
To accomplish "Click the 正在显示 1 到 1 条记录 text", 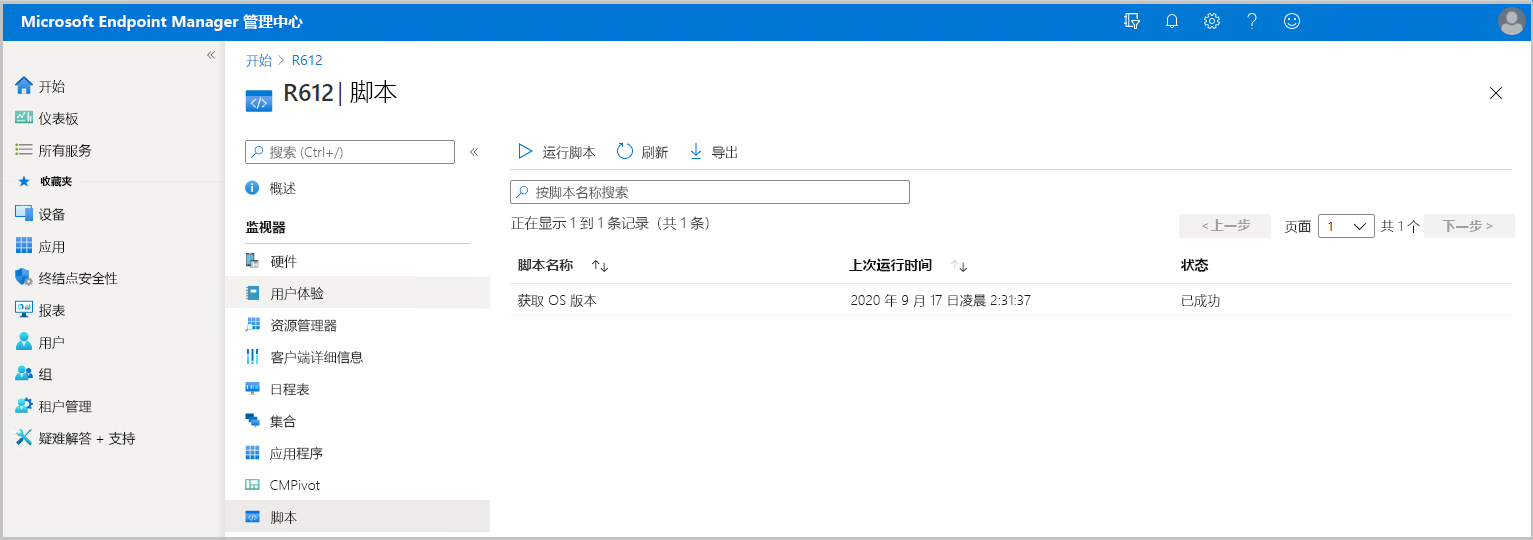I will coord(610,224).
